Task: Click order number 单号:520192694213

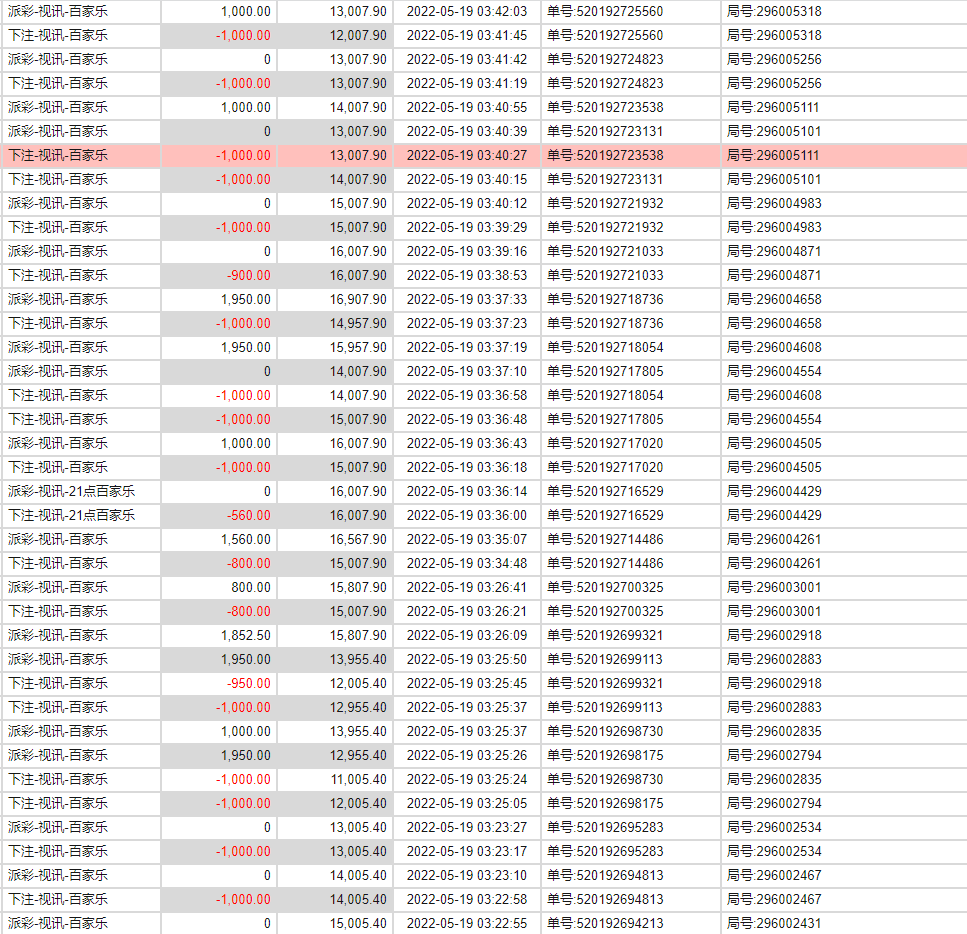Action: pyautogui.click(x=605, y=923)
